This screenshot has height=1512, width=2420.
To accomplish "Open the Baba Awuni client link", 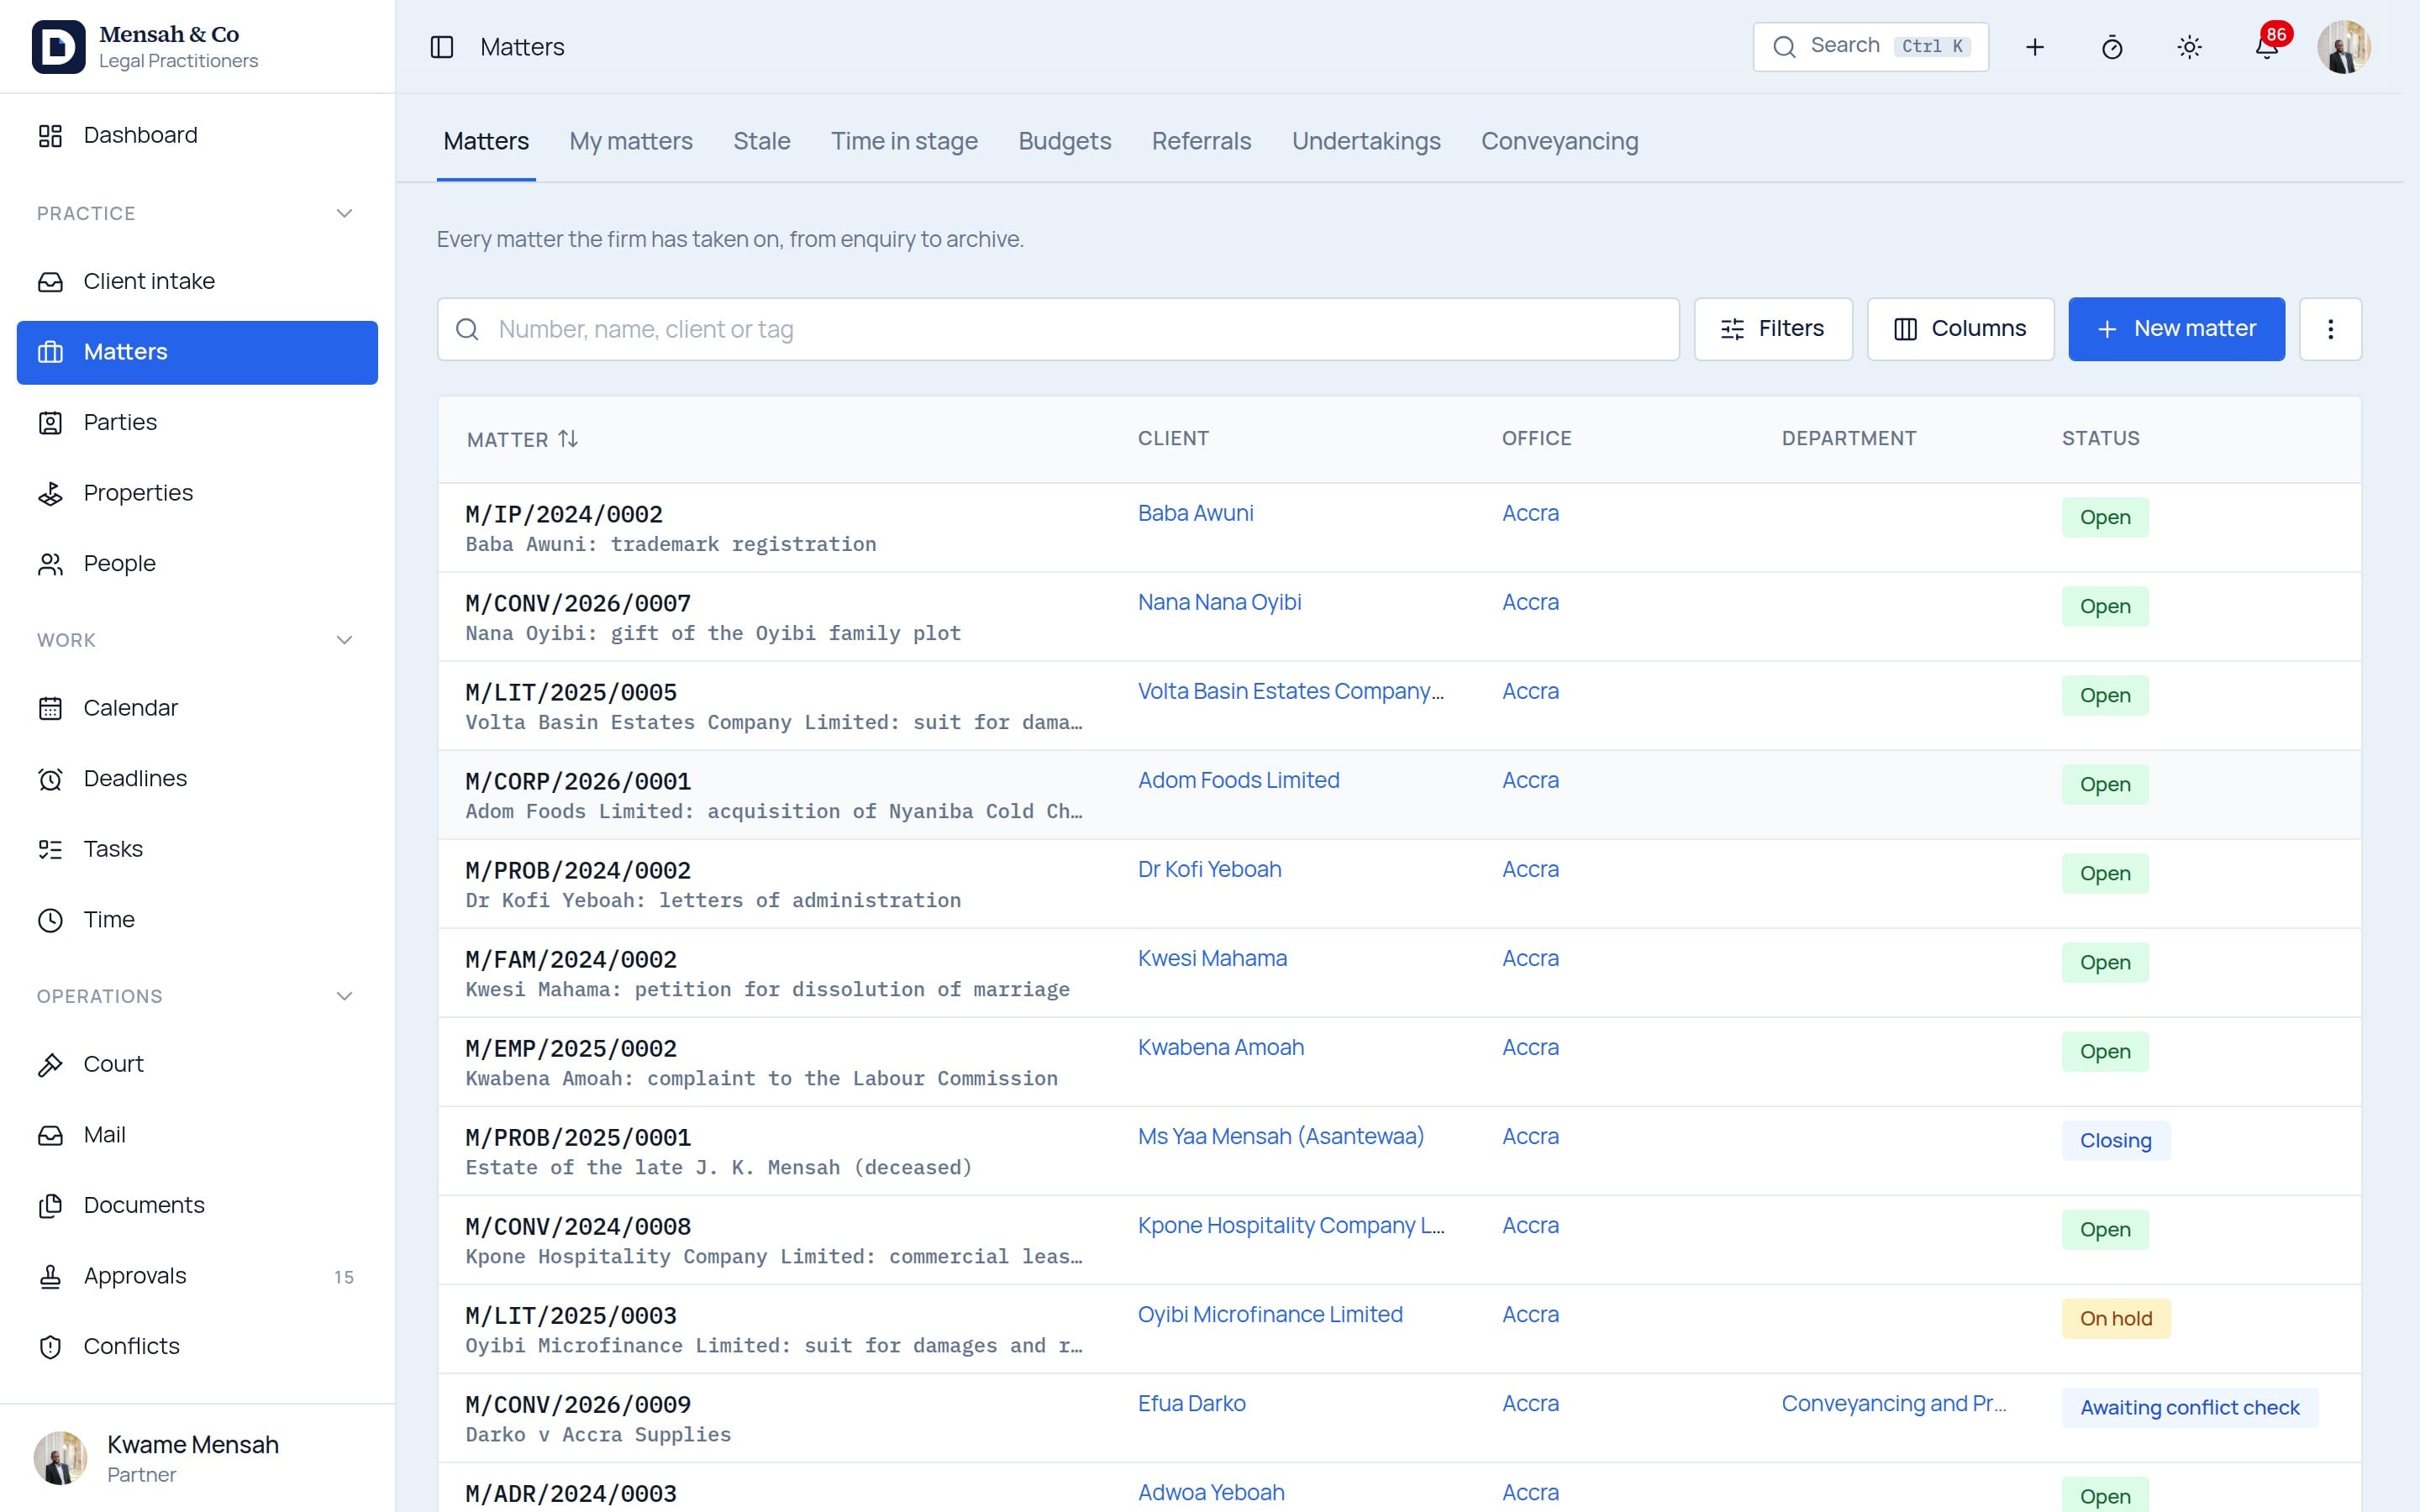I will click(1195, 513).
